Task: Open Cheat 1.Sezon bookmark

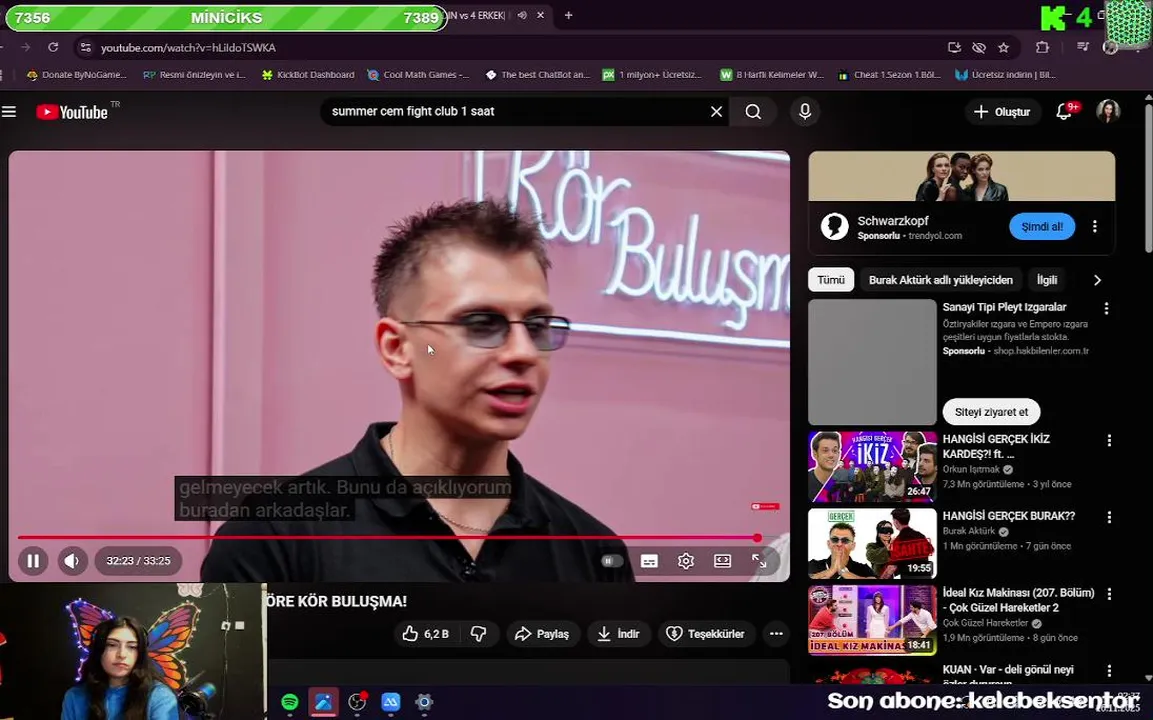Action: (x=890, y=75)
